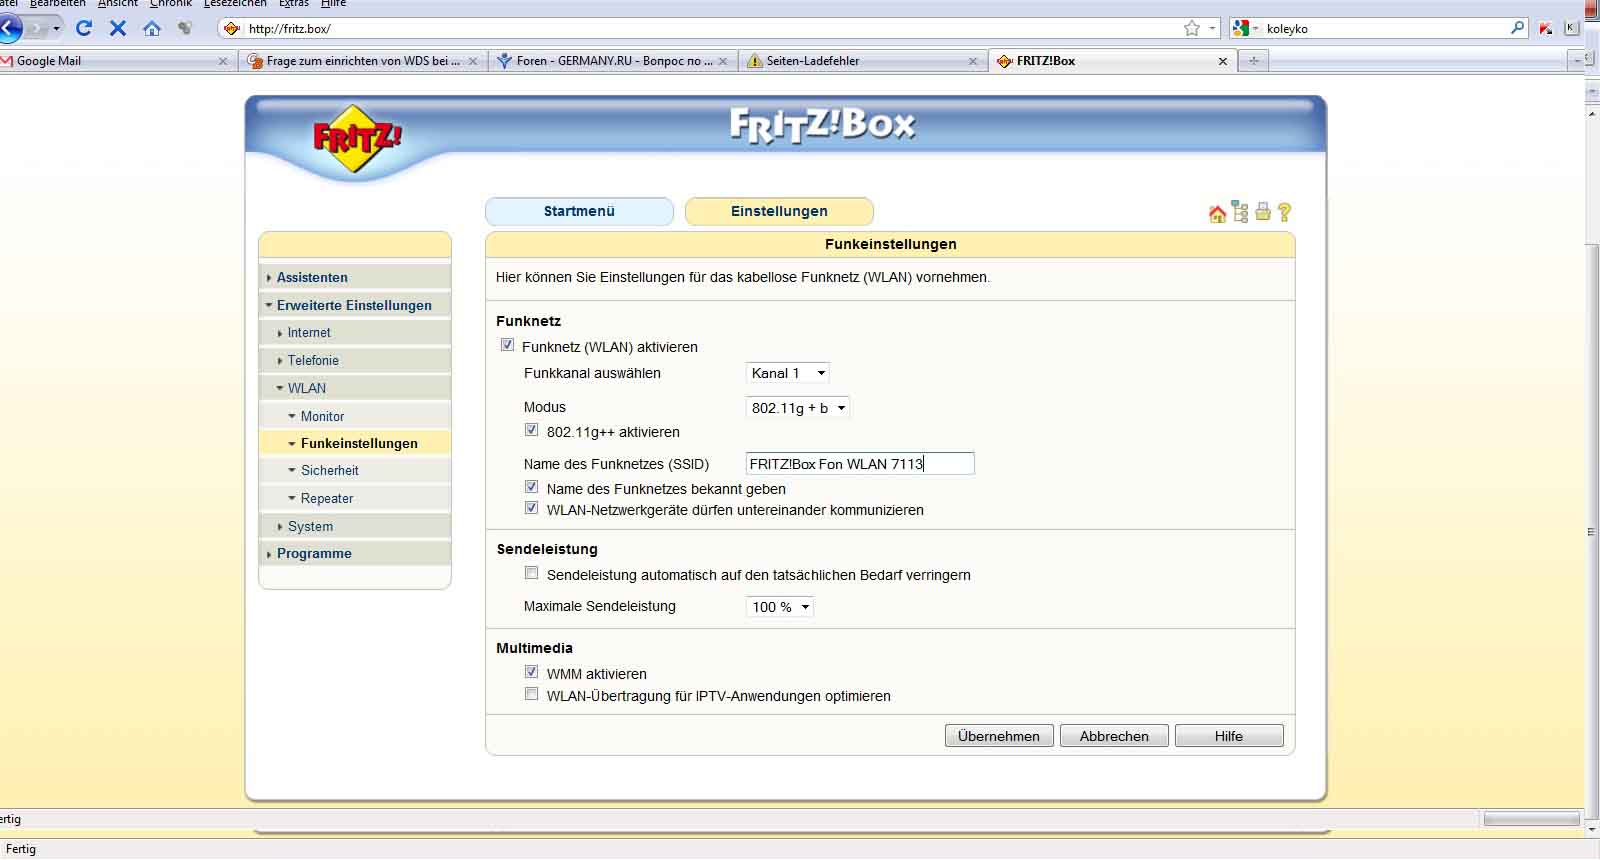Expand Programme in the sidebar
Viewport: 1600px width, 860px height.
tap(355, 553)
